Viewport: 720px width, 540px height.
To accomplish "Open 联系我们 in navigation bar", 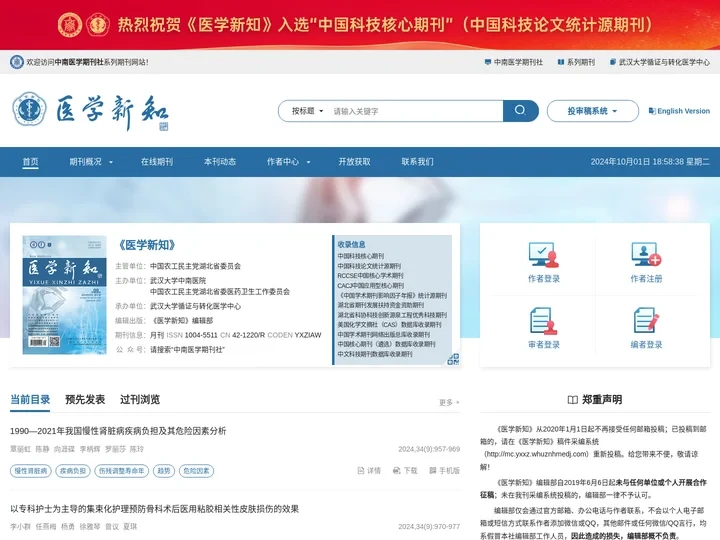I will point(417,162).
